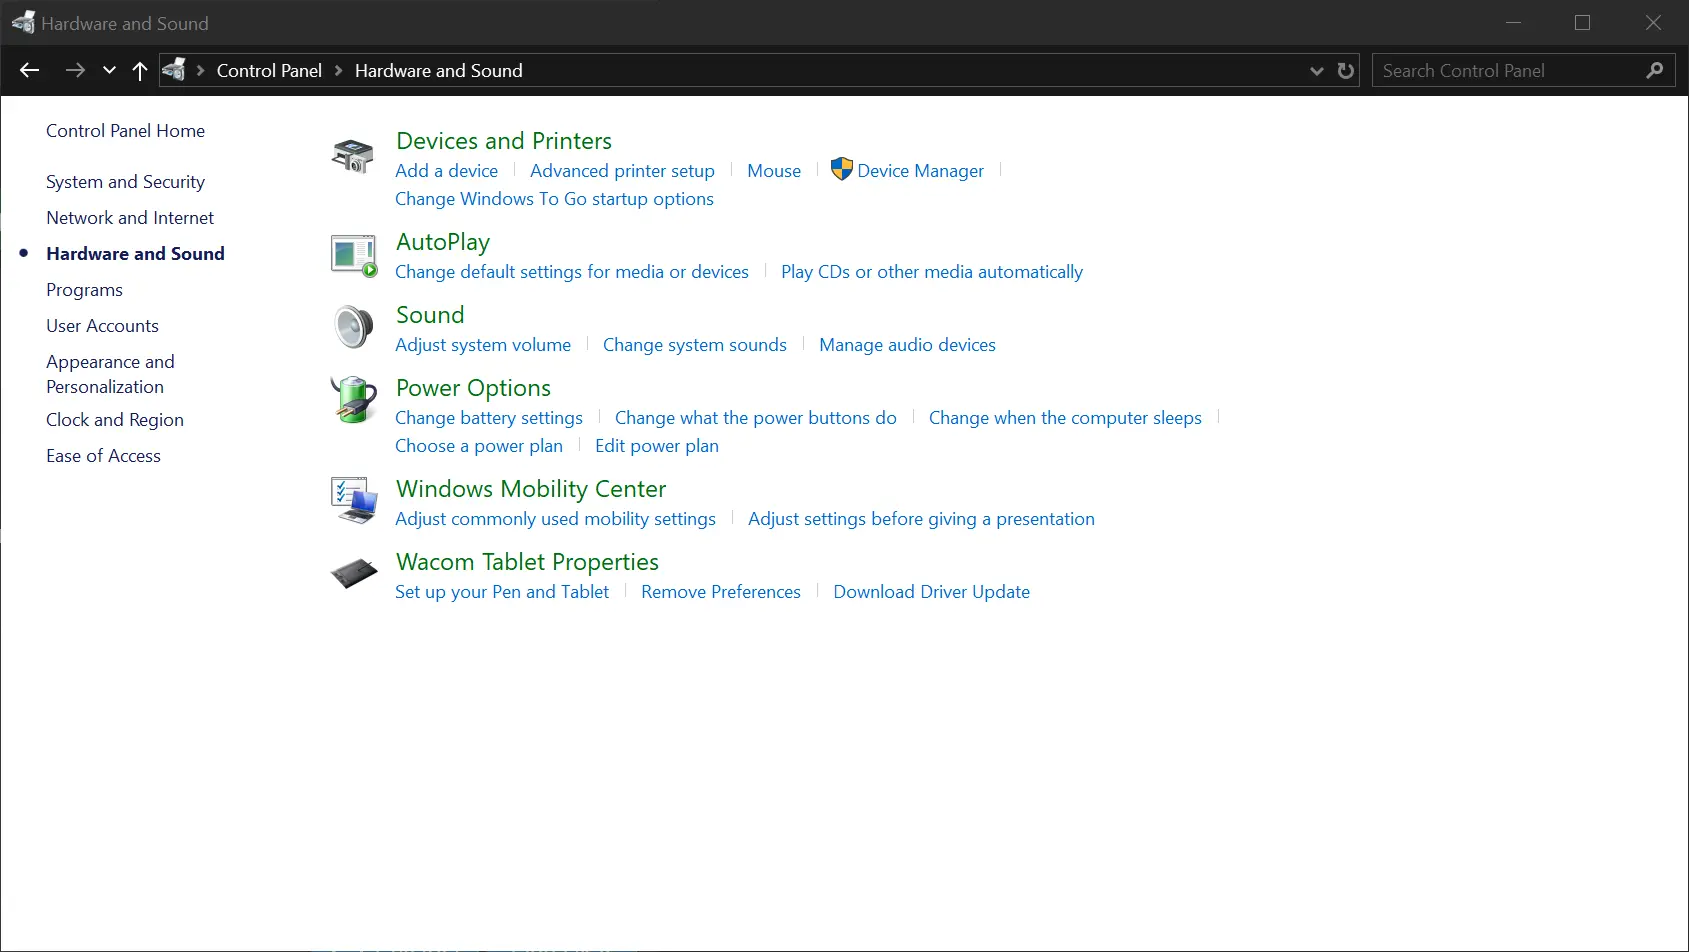Open Programs category
Image resolution: width=1689 pixels, height=952 pixels.
point(84,290)
